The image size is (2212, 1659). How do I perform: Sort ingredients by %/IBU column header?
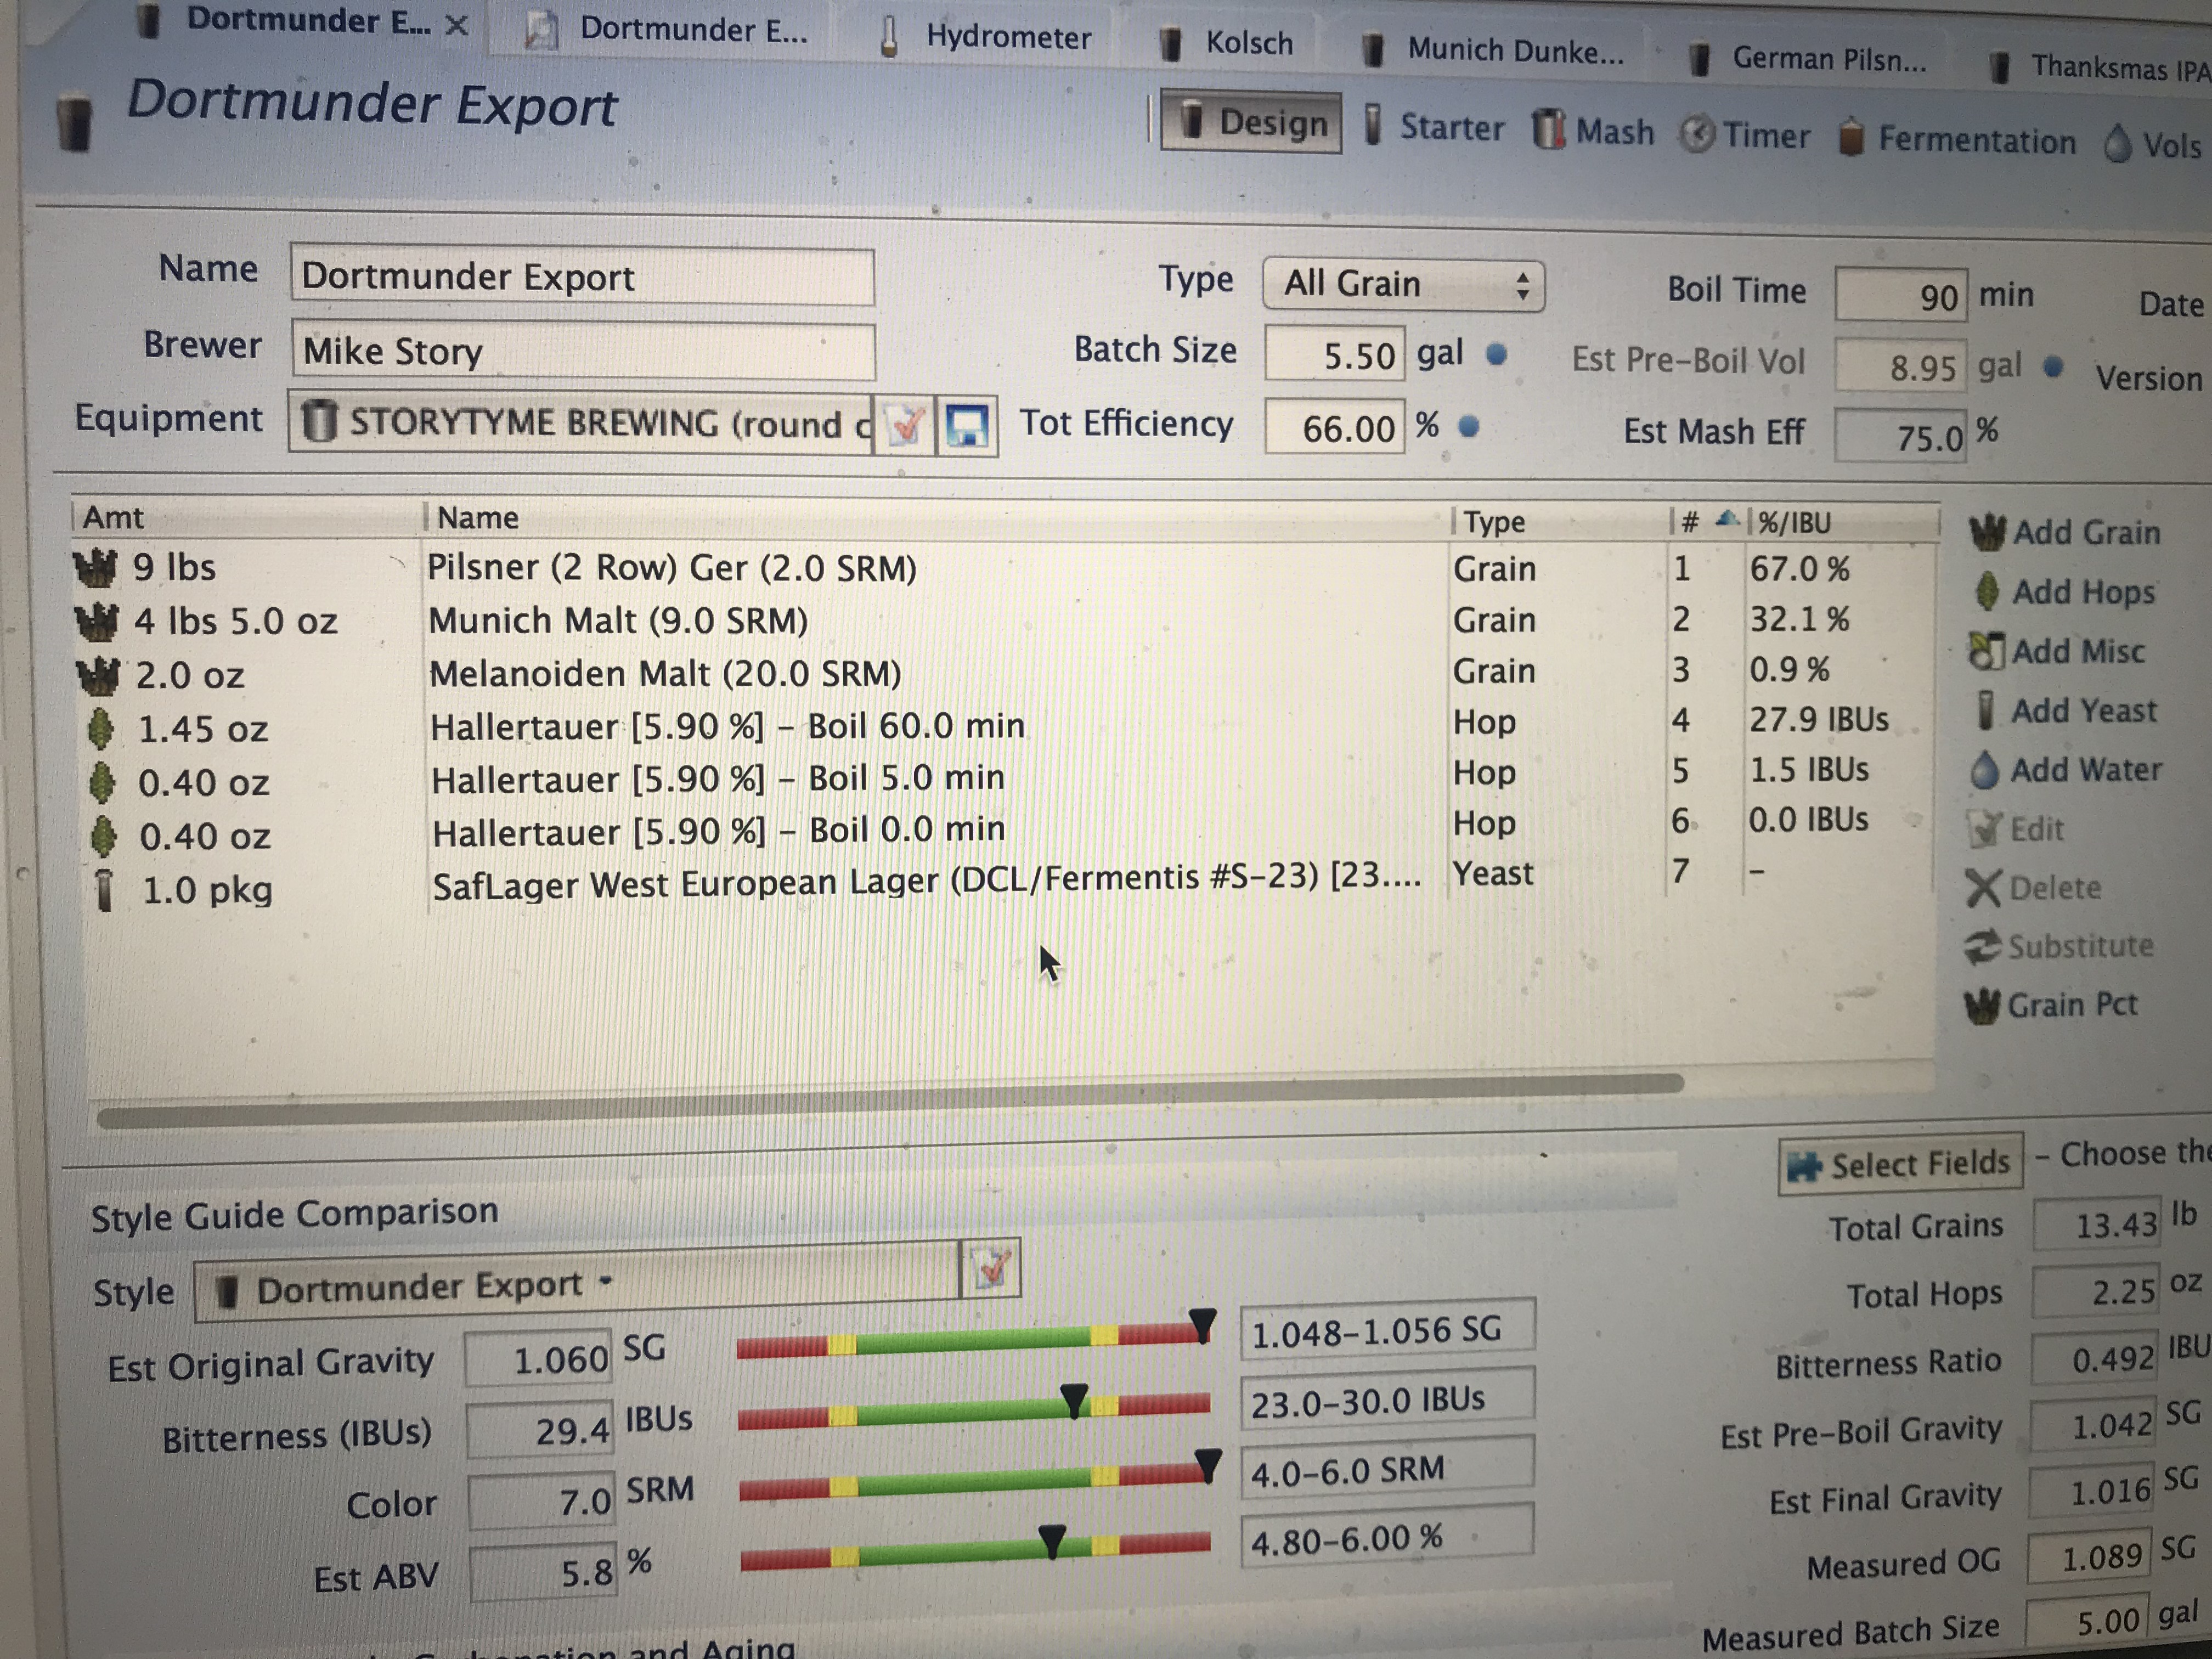[1843, 522]
